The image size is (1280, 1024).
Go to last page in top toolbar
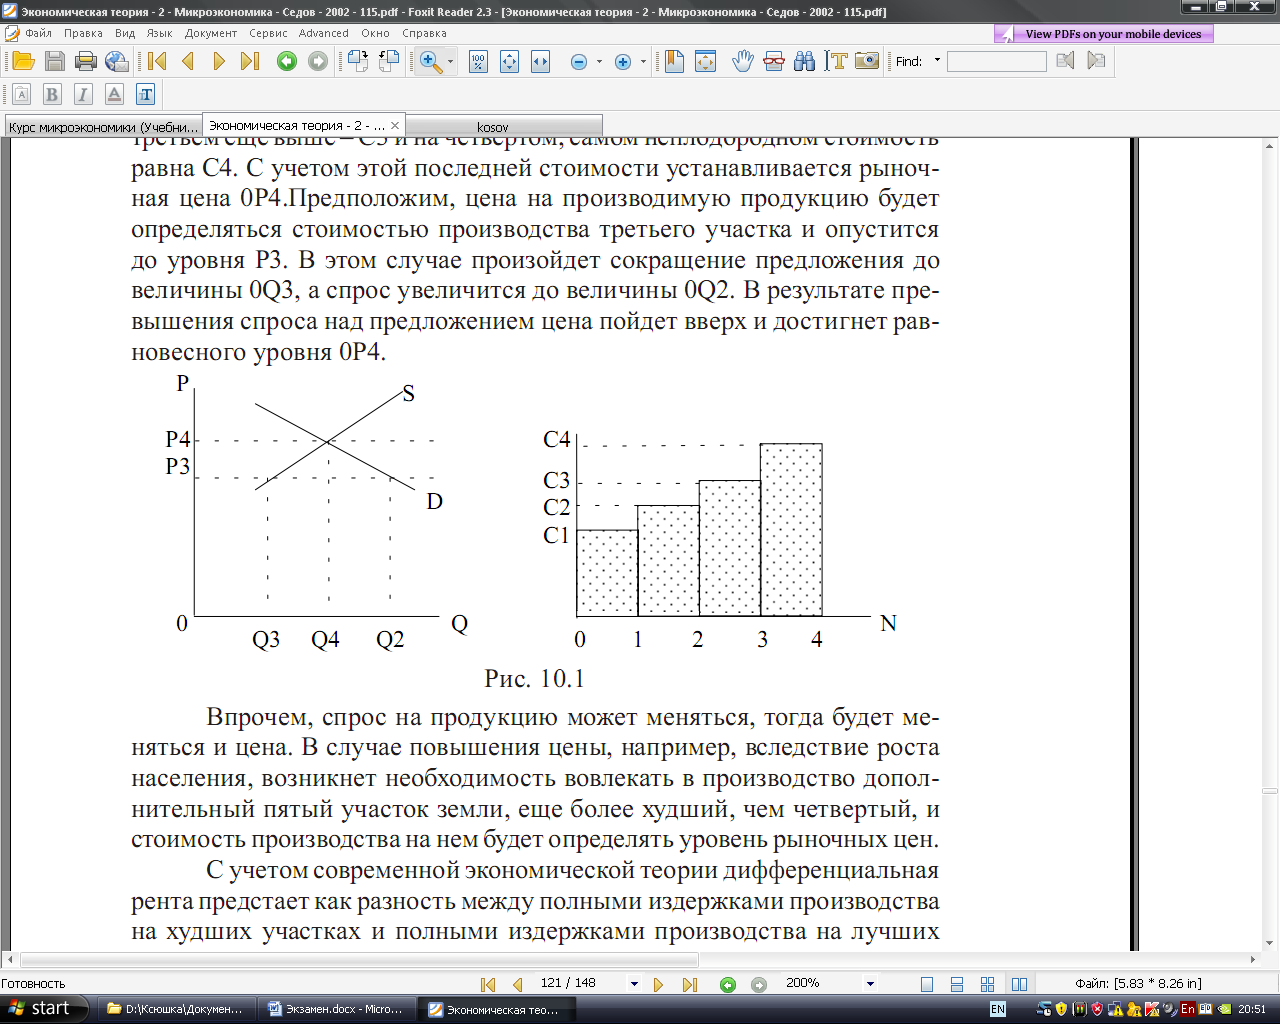[x=250, y=61]
